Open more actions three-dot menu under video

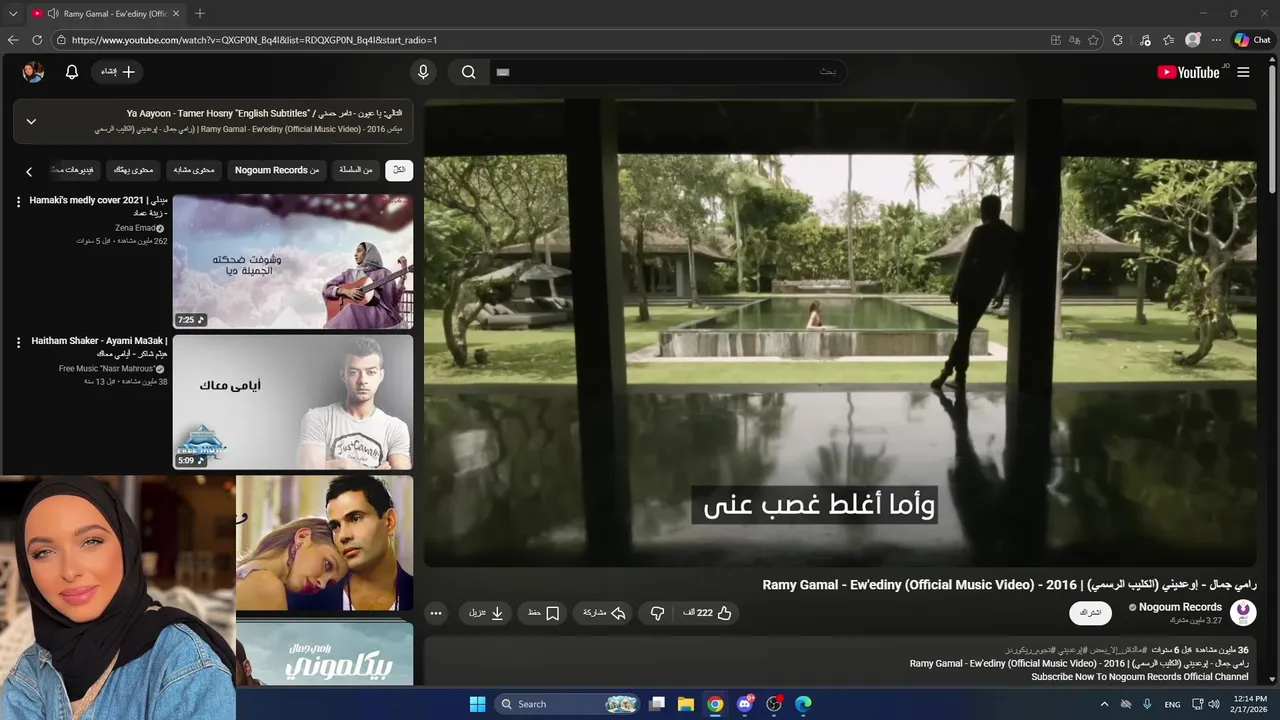(x=435, y=613)
